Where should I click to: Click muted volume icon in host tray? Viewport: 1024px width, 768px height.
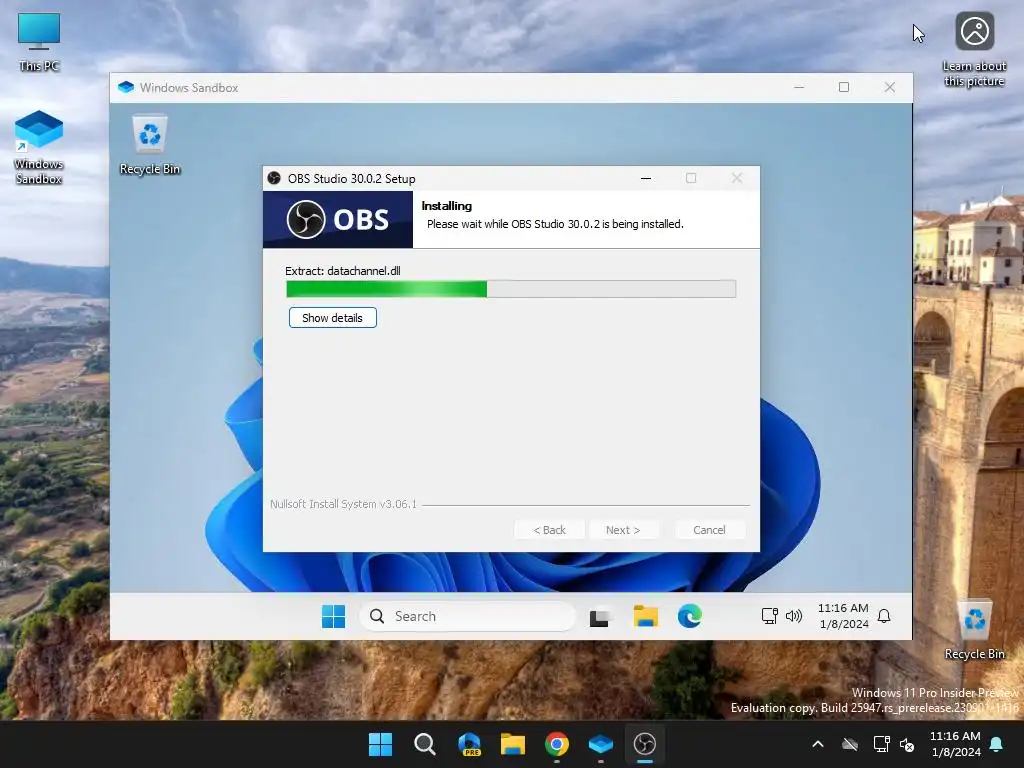[x=907, y=744]
